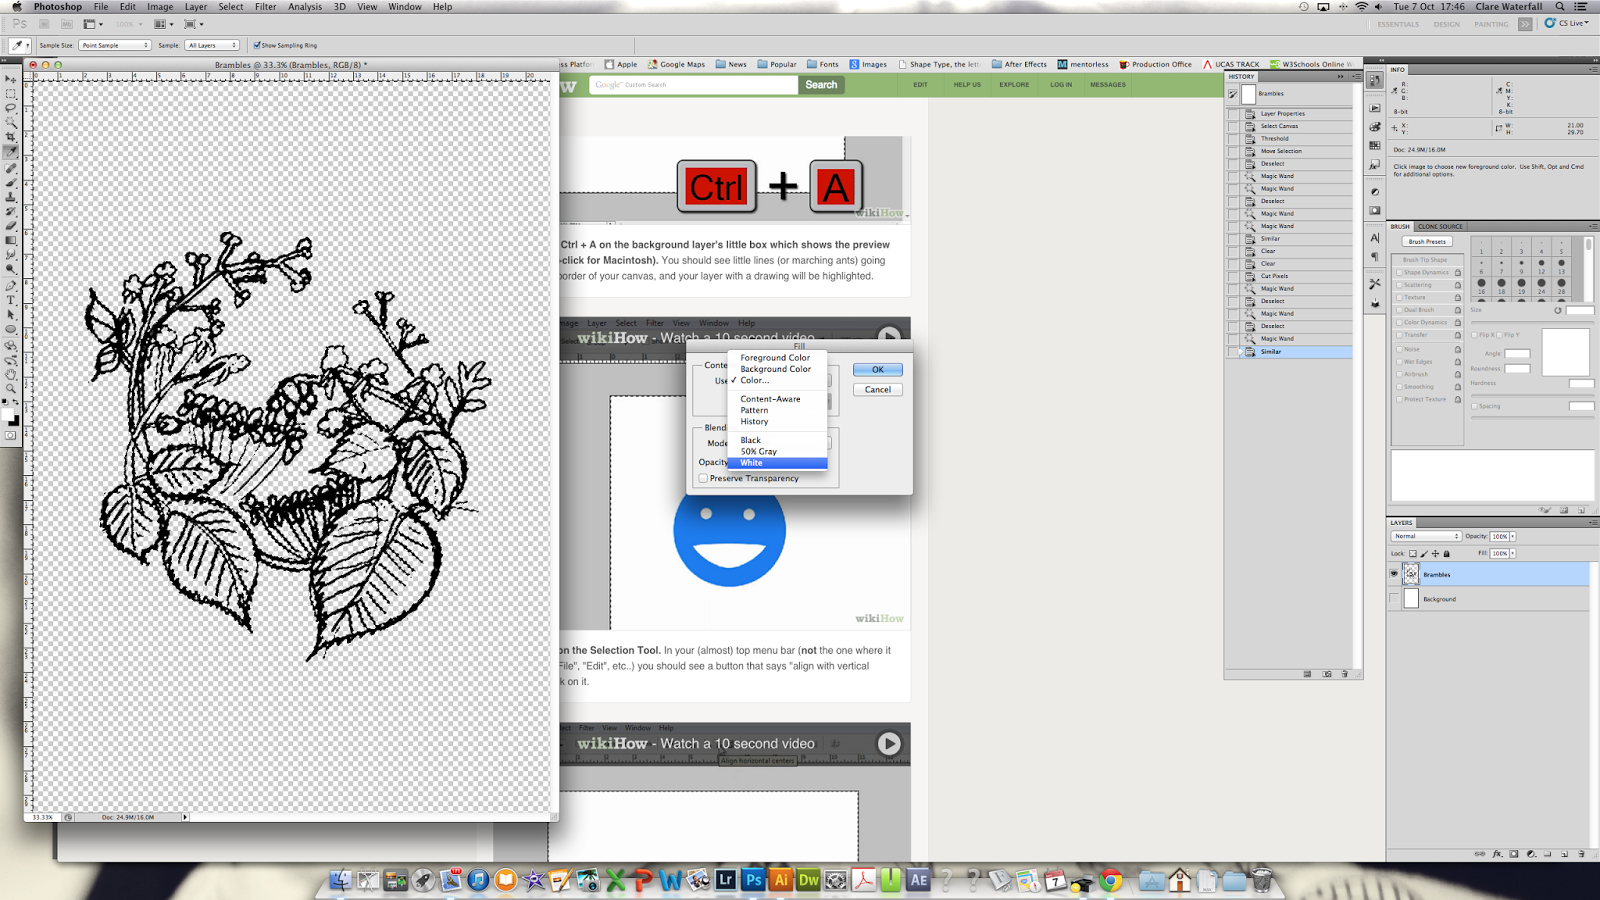Enable Scattering in Brush panel
The image size is (1600, 900).
[1398, 285]
